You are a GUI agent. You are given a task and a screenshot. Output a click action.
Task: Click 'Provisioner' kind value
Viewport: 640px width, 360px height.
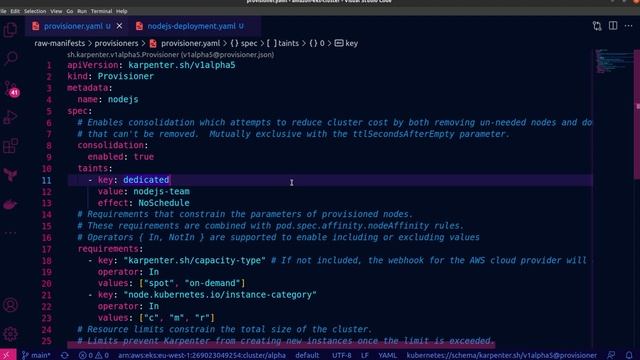126,76
